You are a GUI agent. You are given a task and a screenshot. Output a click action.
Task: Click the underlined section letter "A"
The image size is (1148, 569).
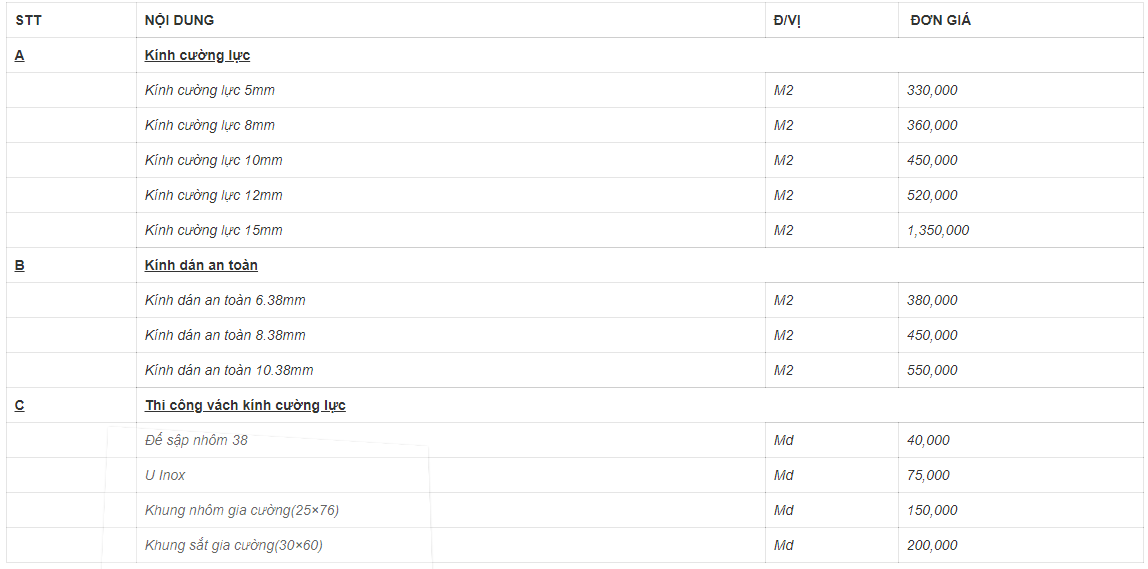coord(20,55)
